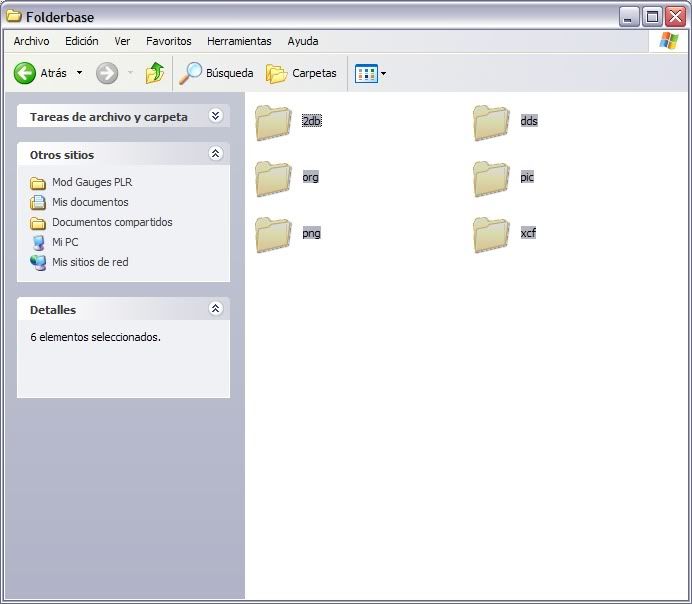Expand the Tareas de archivo y carpeta section

coord(215,116)
